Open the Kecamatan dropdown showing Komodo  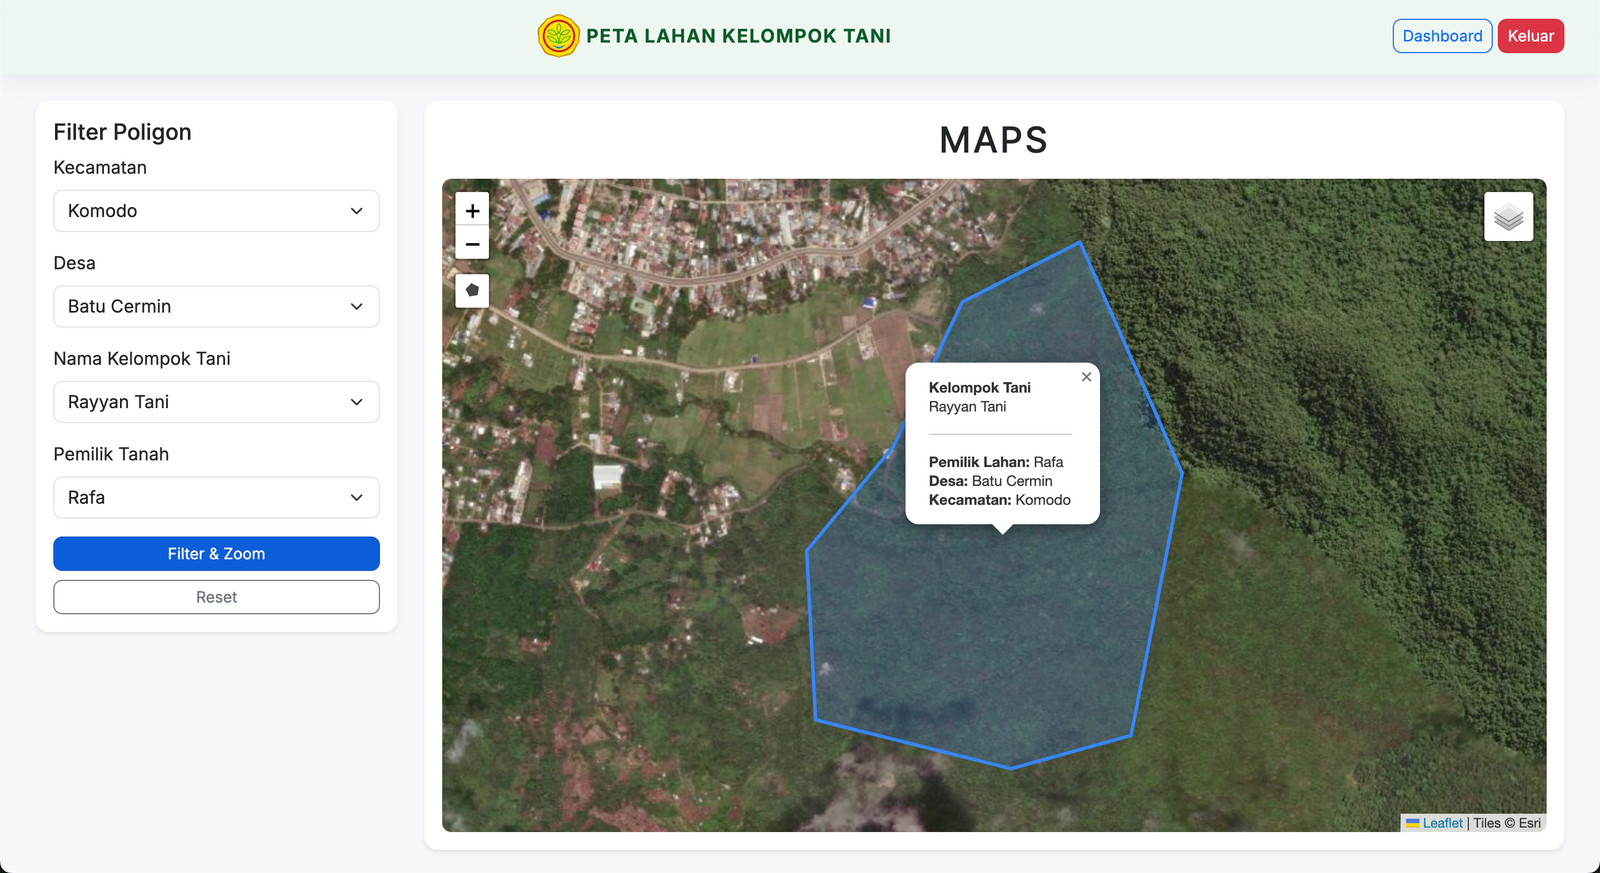click(216, 211)
